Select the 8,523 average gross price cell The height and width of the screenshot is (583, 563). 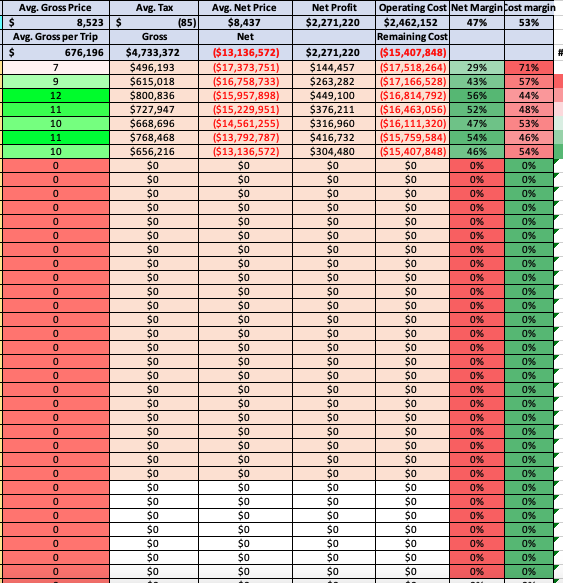56,23
